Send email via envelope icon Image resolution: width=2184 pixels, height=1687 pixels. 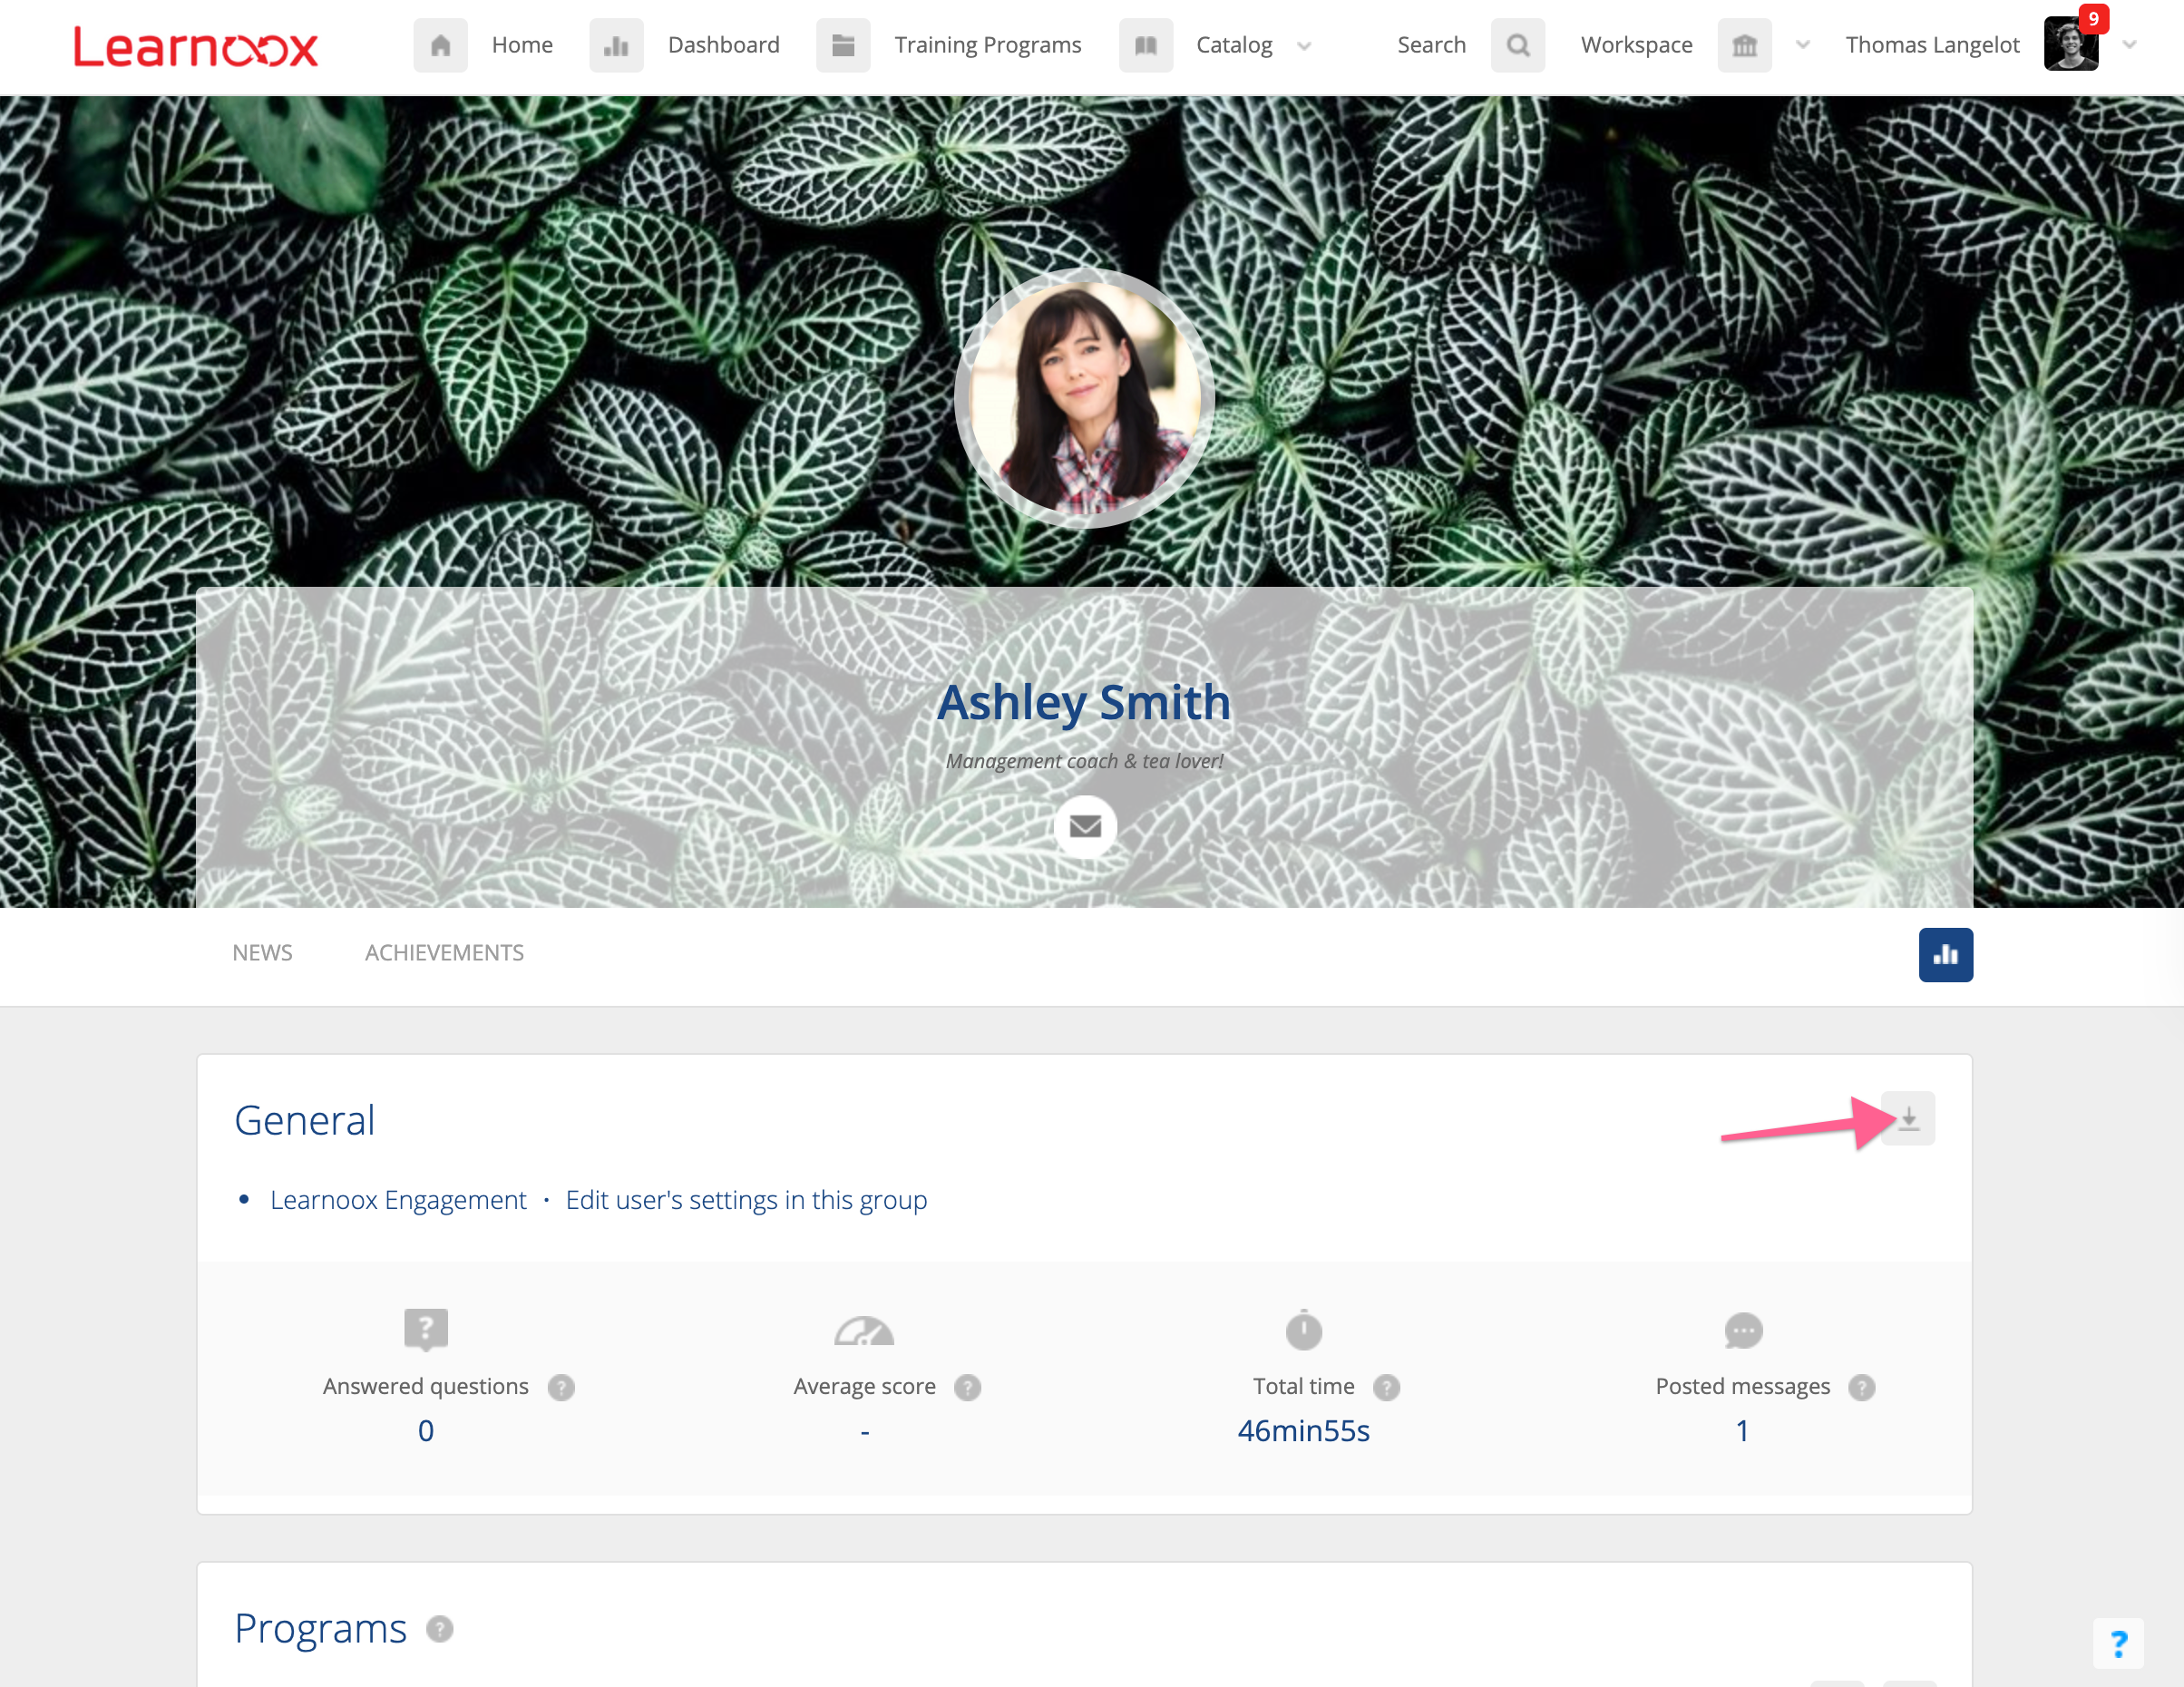(x=1085, y=826)
